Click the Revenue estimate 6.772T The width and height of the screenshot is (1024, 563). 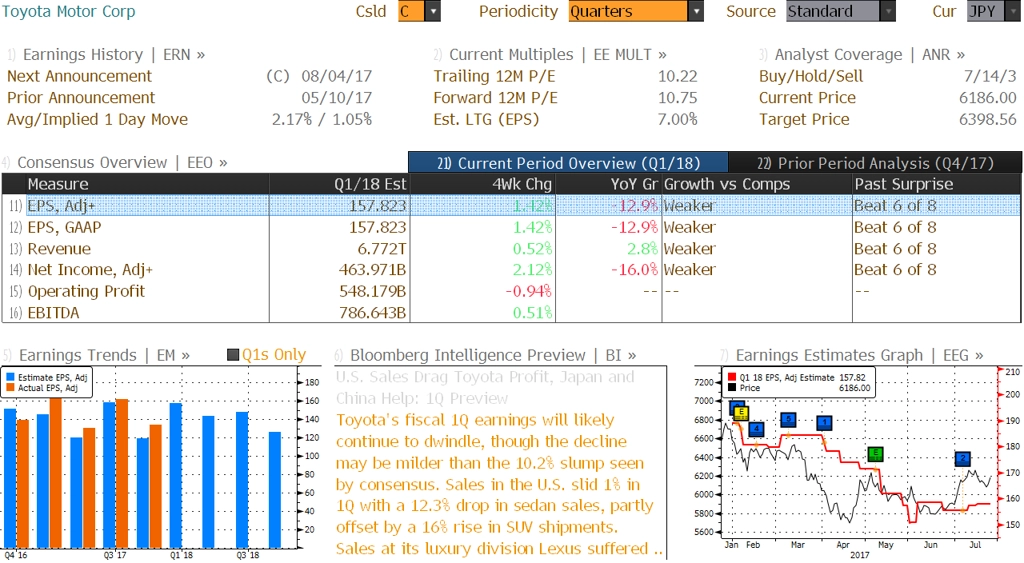tap(381, 249)
